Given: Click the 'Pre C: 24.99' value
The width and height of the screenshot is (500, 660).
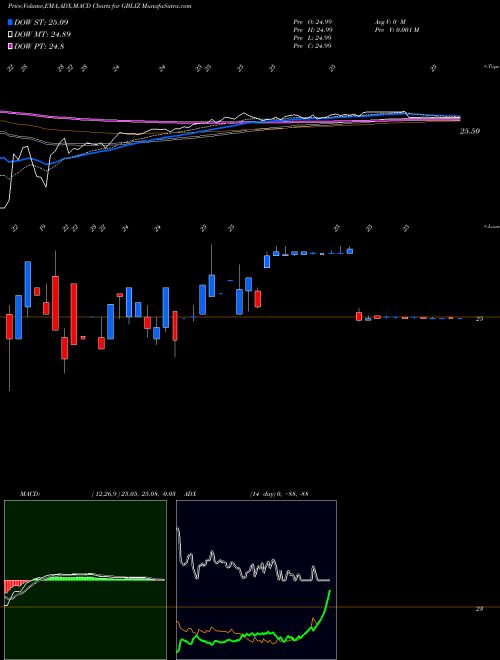Looking at the screenshot, I should pyautogui.click(x=313, y=46).
